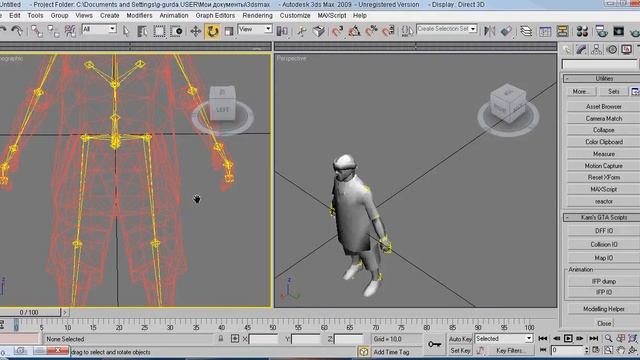Open Key Filters... dialog
The width and height of the screenshot is (640, 360).
click(510, 351)
